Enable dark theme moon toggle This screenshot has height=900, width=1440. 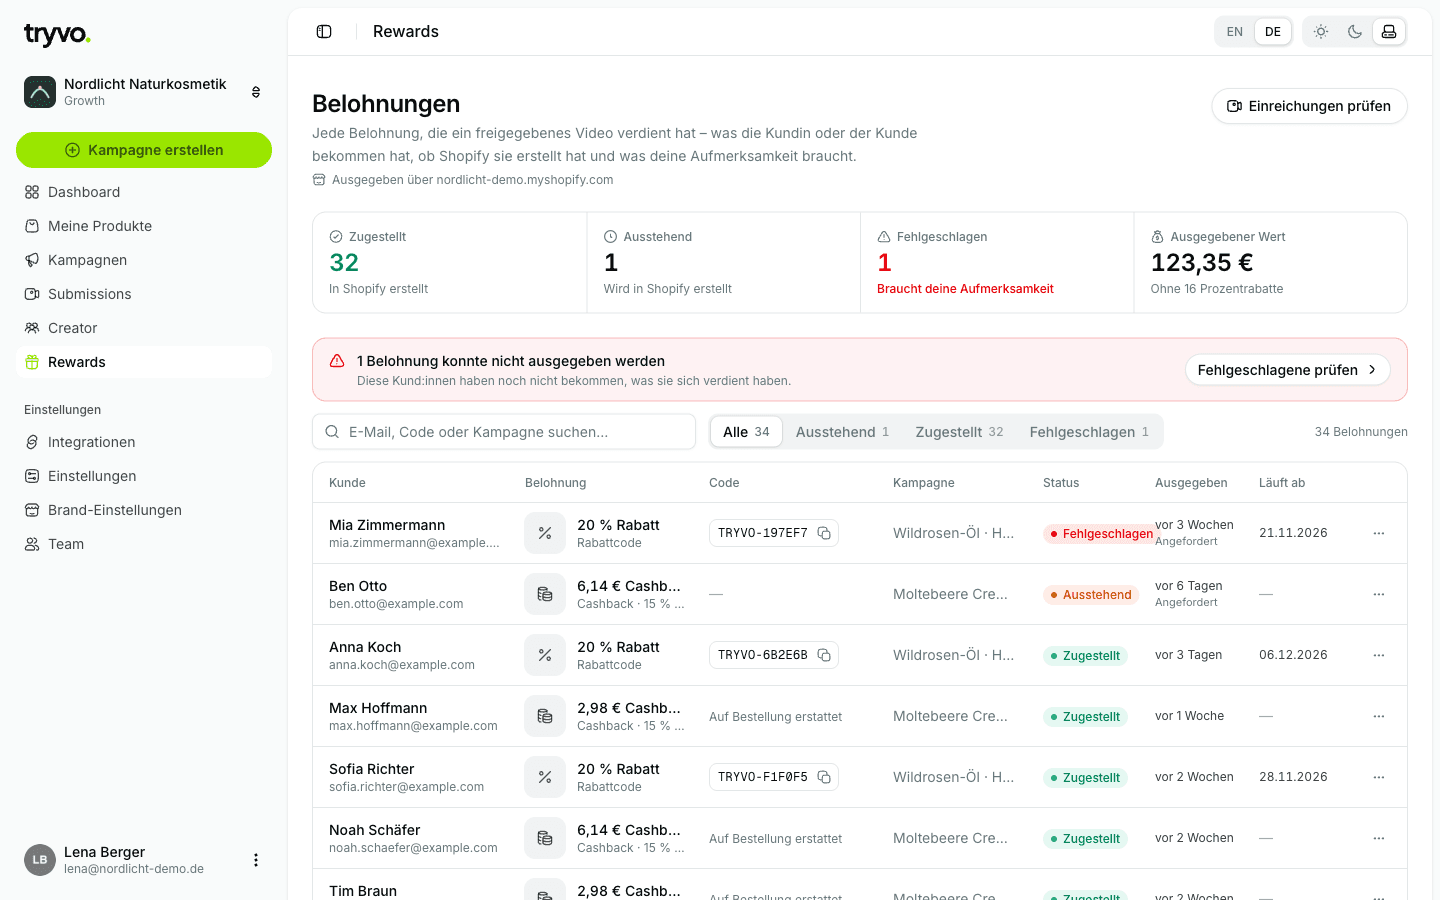1355,32
